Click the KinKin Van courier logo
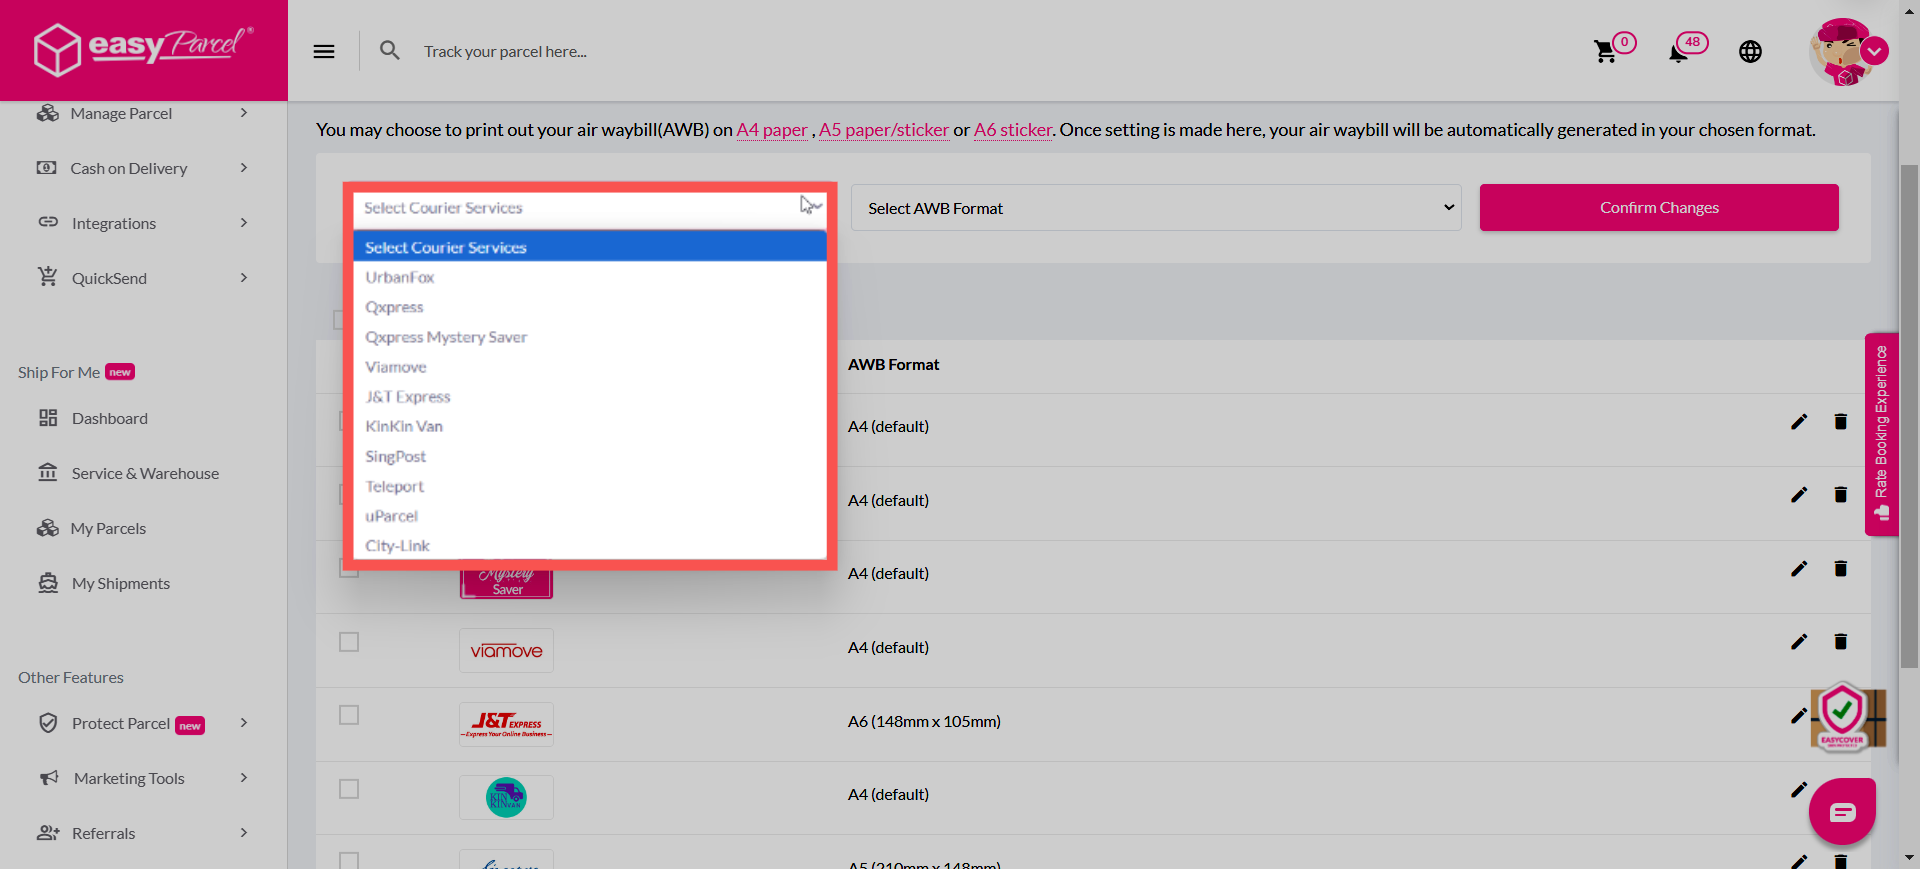This screenshot has height=869, width=1920. pos(506,797)
